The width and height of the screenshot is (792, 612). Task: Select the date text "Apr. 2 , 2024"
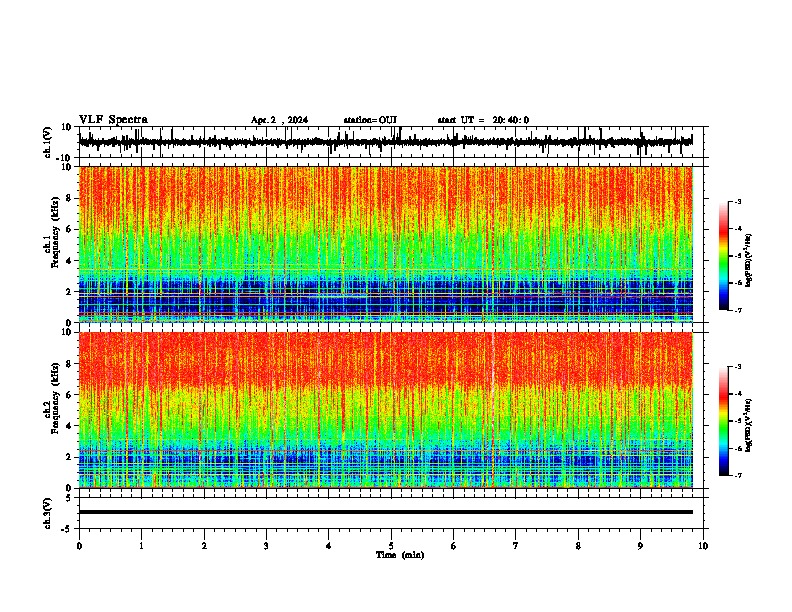pos(279,120)
